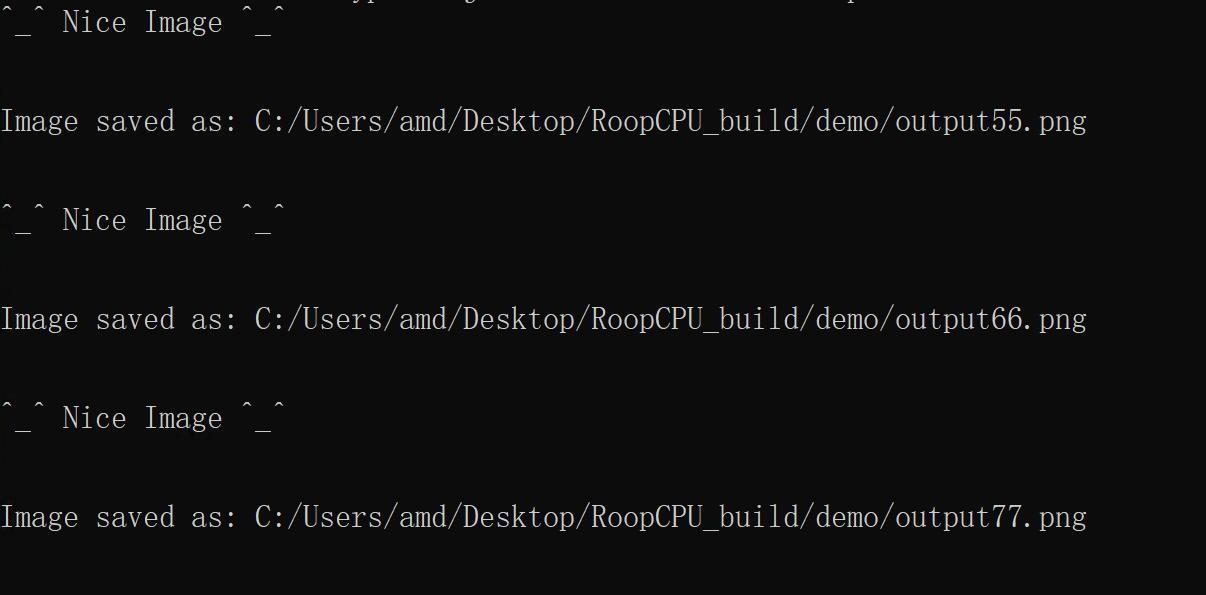Click "Desktop" in the output55 path

point(518,122)
